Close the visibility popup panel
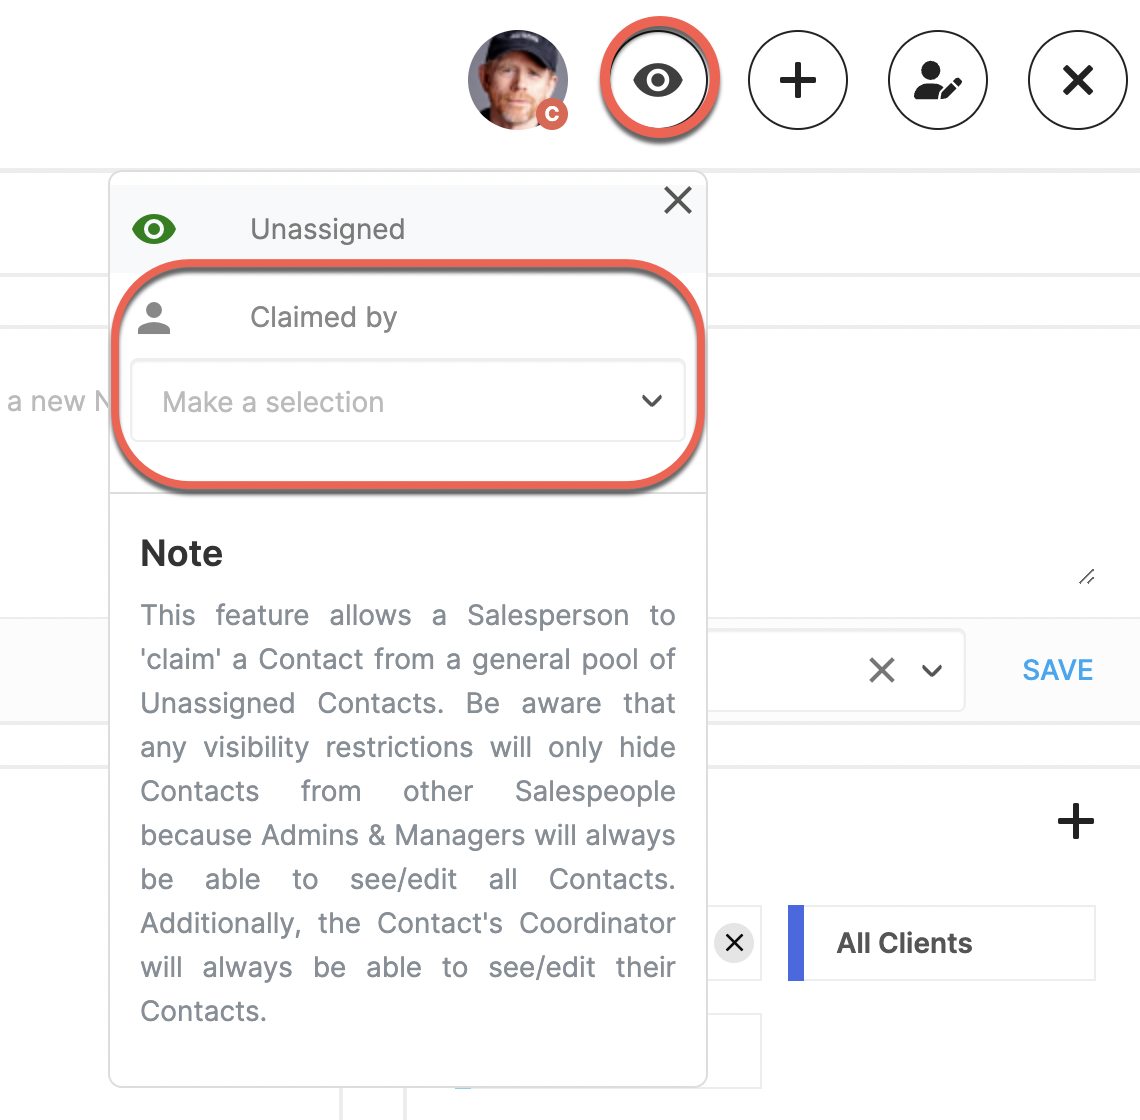Viewport: 1140px width, 1120px height. click(x=678, y=200)
